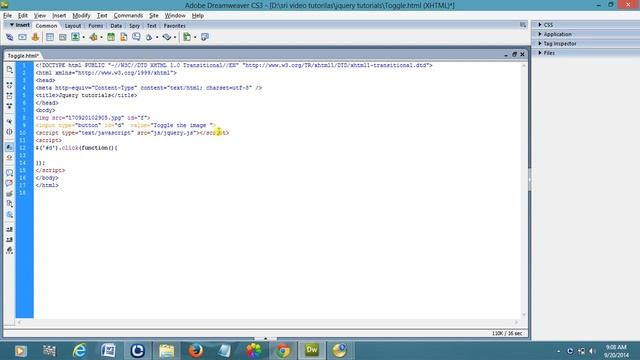Image resolution: width=640 pixels, height=360 pixels.
Task: Insert the Date with calendar icon
Action: [111, 37]
